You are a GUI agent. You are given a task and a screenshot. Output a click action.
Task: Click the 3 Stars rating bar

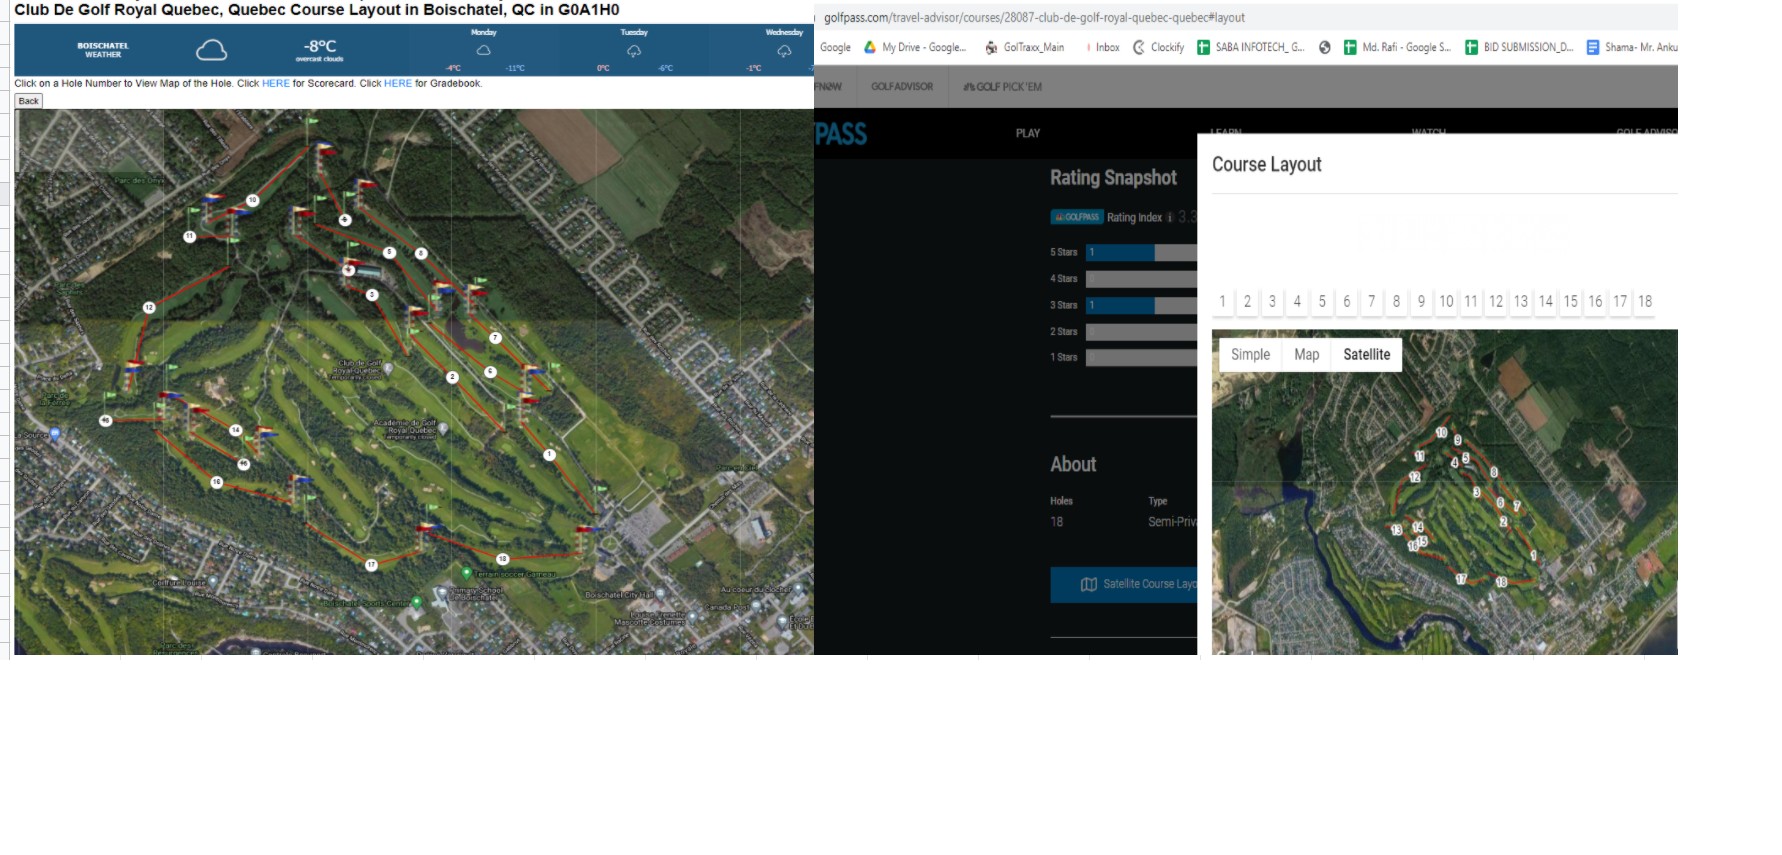click(x=1141, y=305)
